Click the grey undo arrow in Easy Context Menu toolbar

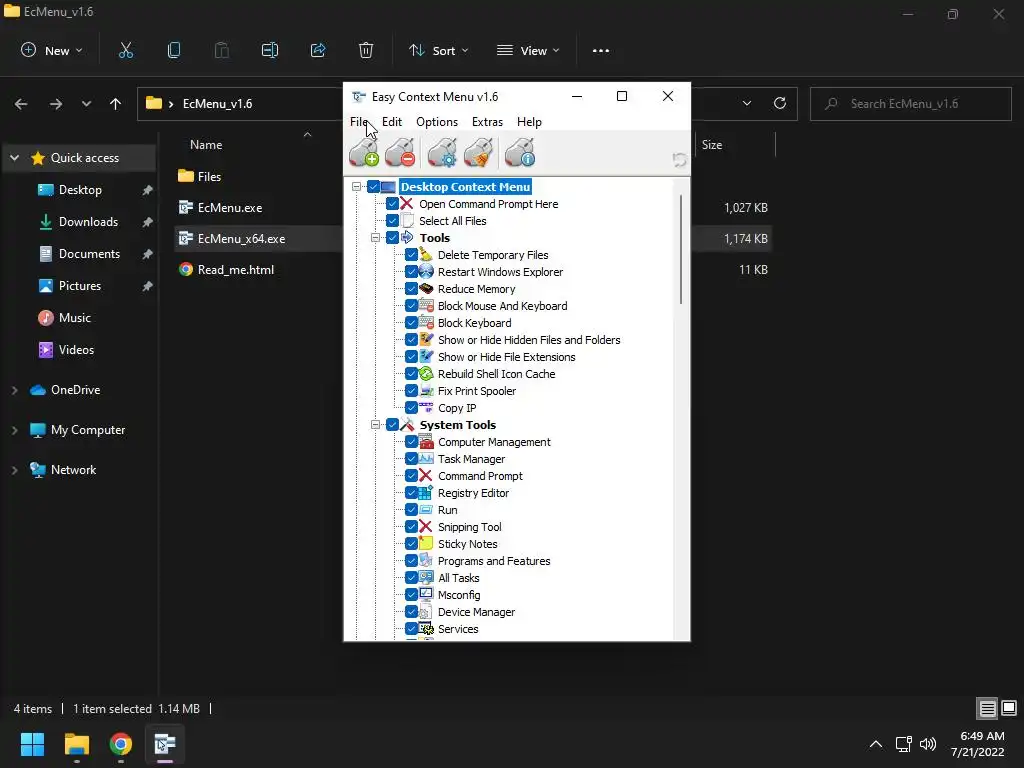tap(679, 159)
